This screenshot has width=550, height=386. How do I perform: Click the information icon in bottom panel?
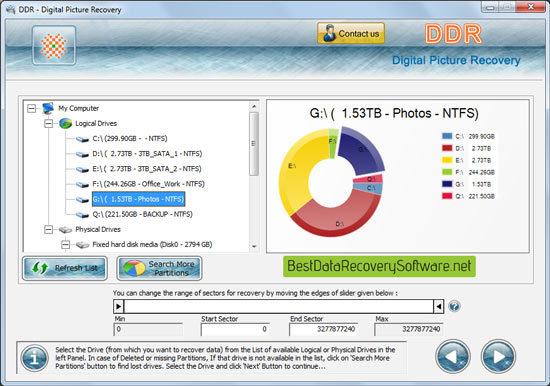pyautogui.click(x=34, y=358)
